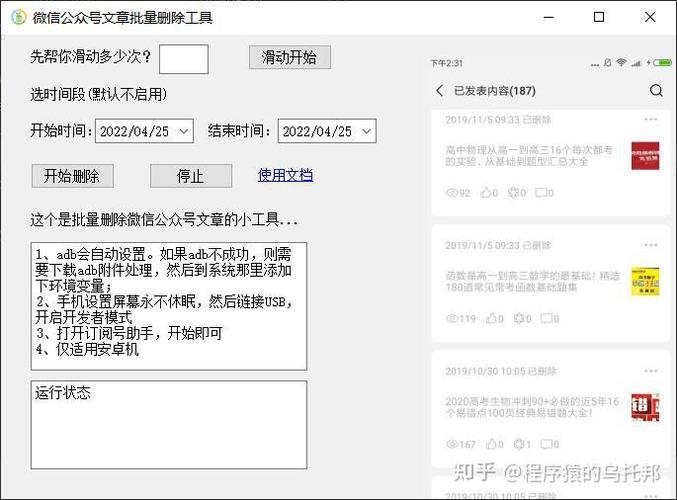Open the 开始时间 date dropdown arrow

pos(183,131)
